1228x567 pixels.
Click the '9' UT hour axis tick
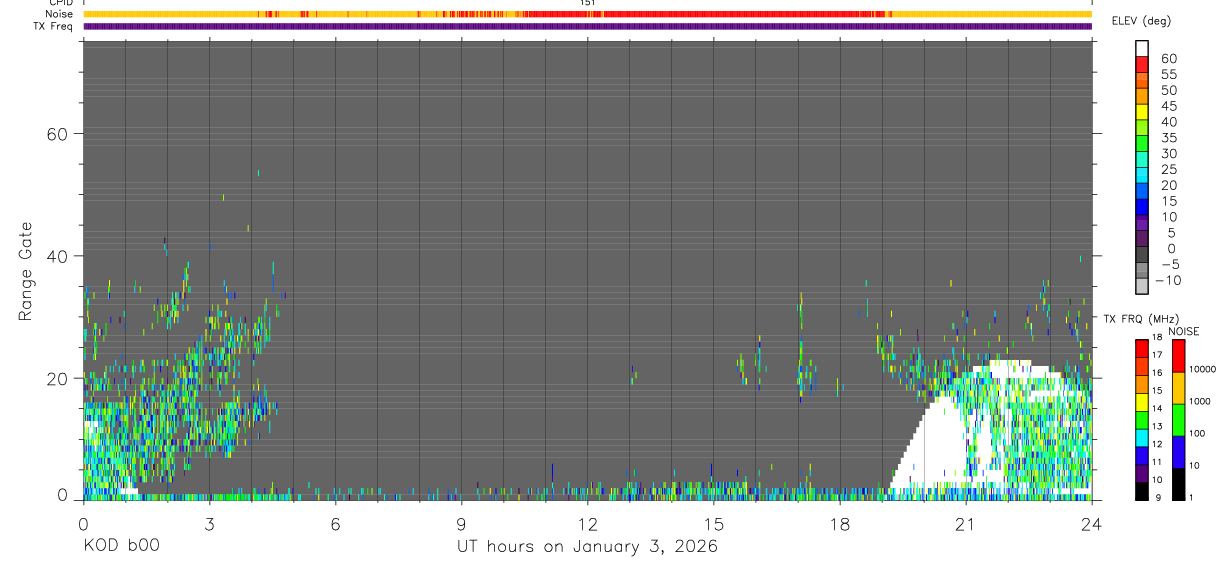click(x=461, y=523)
